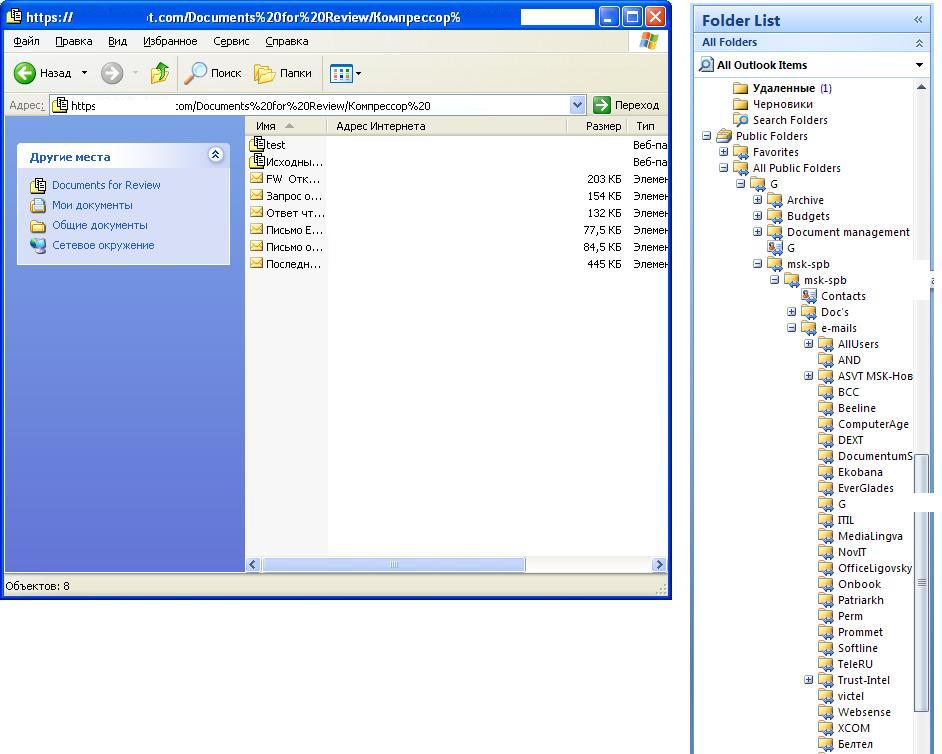Open the Мои документы link
The width and height of the screenshot is (942, 754).
pos(92,205)
